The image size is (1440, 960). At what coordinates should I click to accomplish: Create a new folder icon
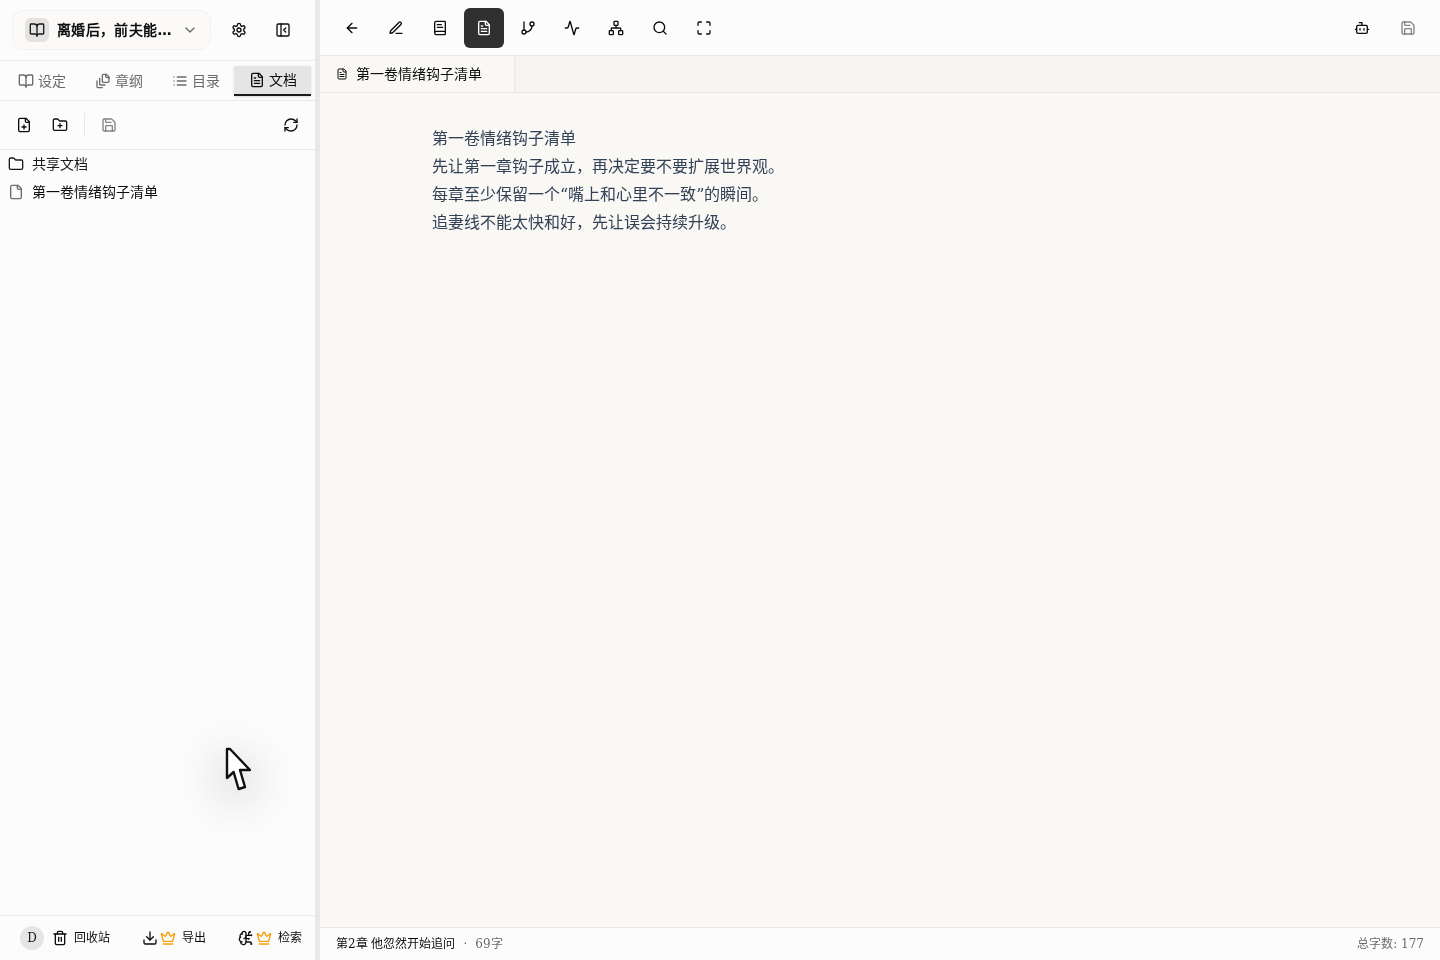coord(60,125)
